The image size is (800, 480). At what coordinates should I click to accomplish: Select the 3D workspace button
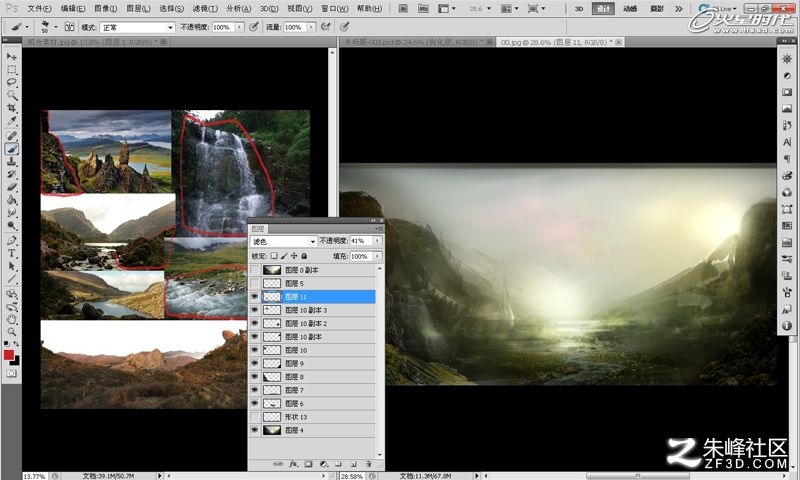(x=579, y=9)
